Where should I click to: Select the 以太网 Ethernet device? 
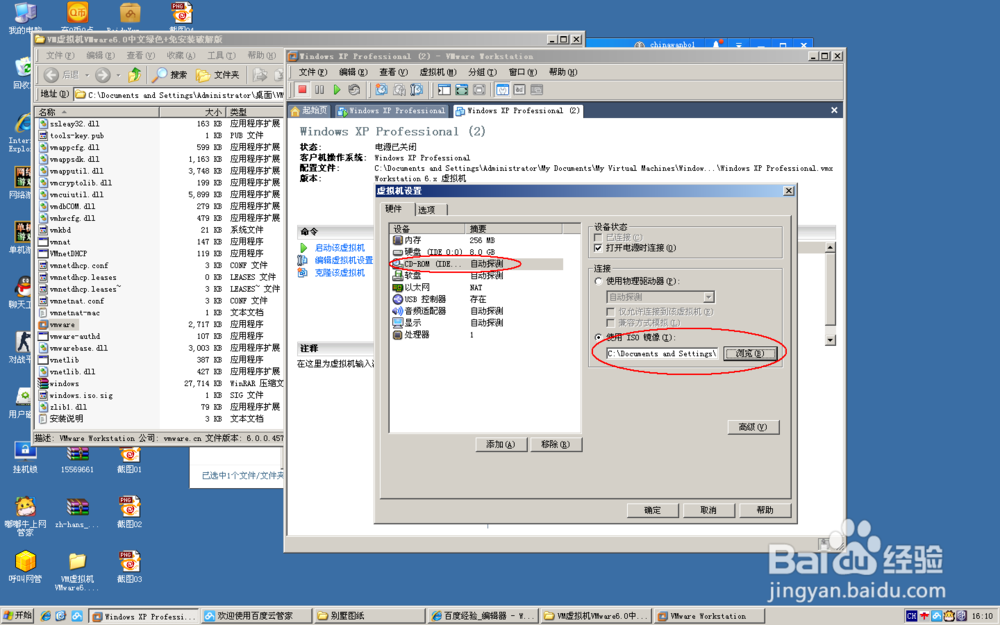tap(477, 288)
